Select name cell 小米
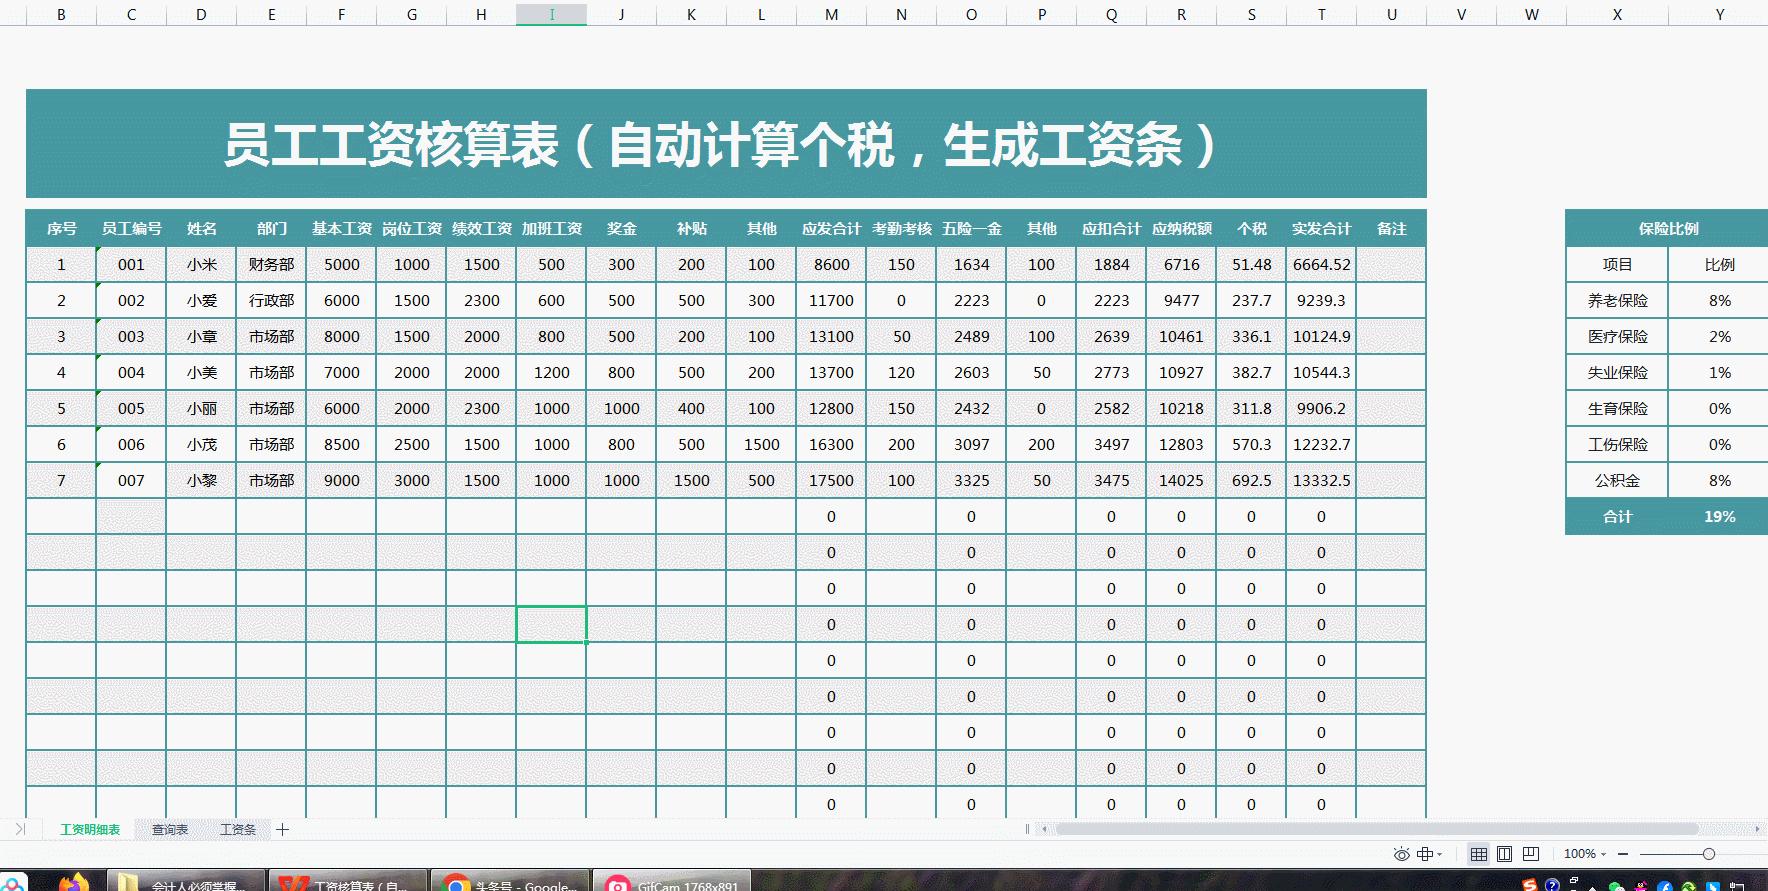1768x891 pixels. pos(202,265)
